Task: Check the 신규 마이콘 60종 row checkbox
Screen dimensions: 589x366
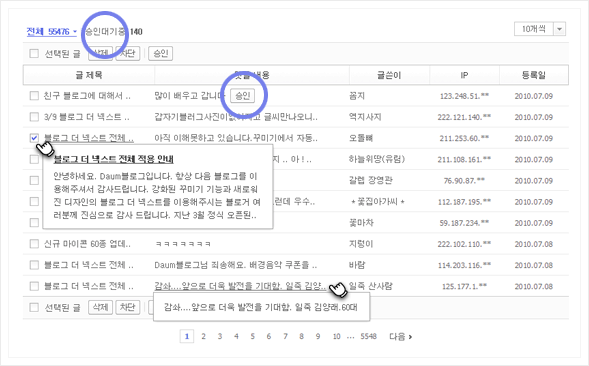Action: 34,244
